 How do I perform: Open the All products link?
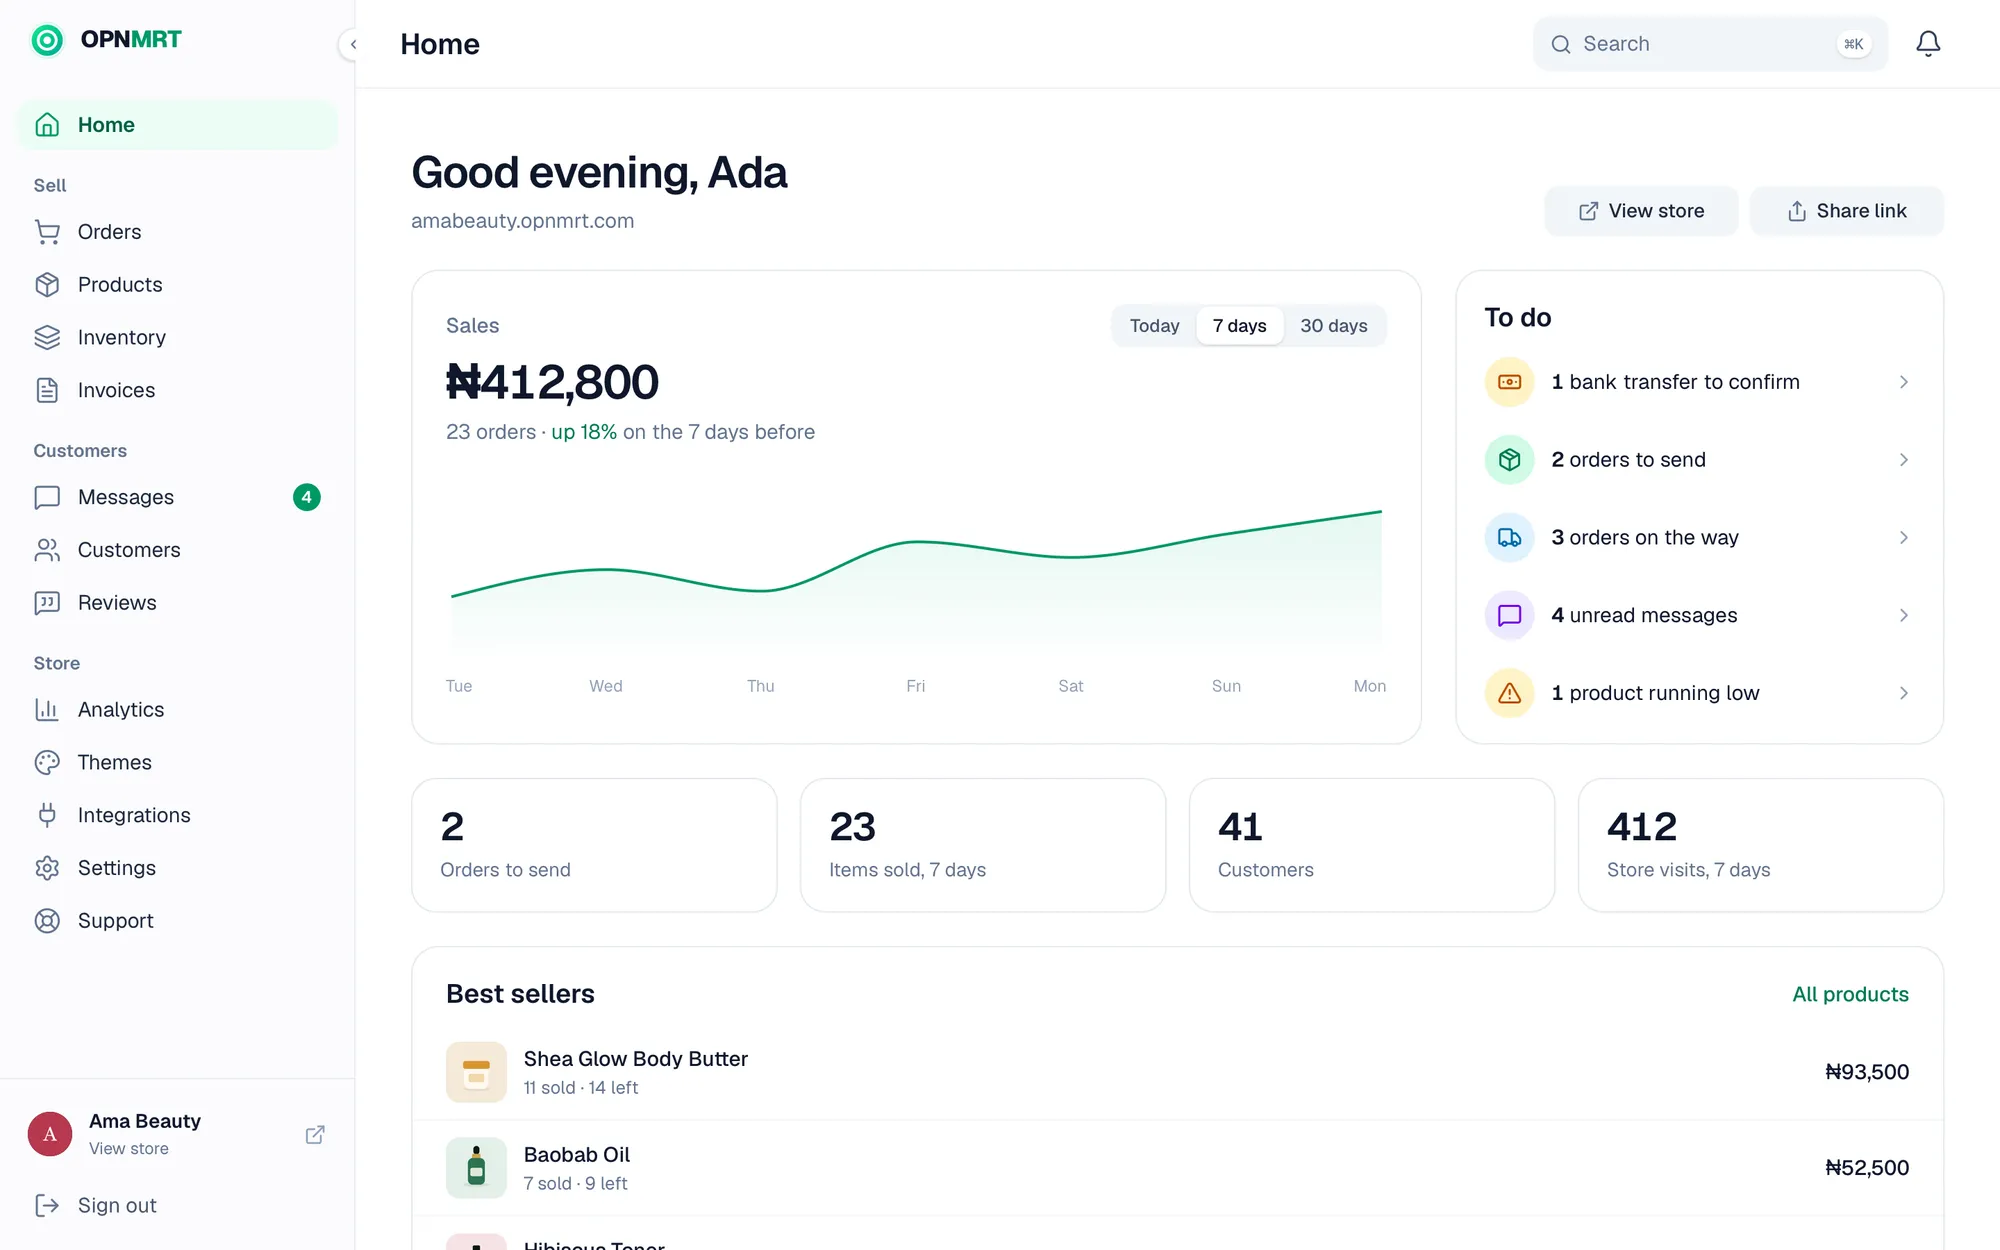point(1850,994)
